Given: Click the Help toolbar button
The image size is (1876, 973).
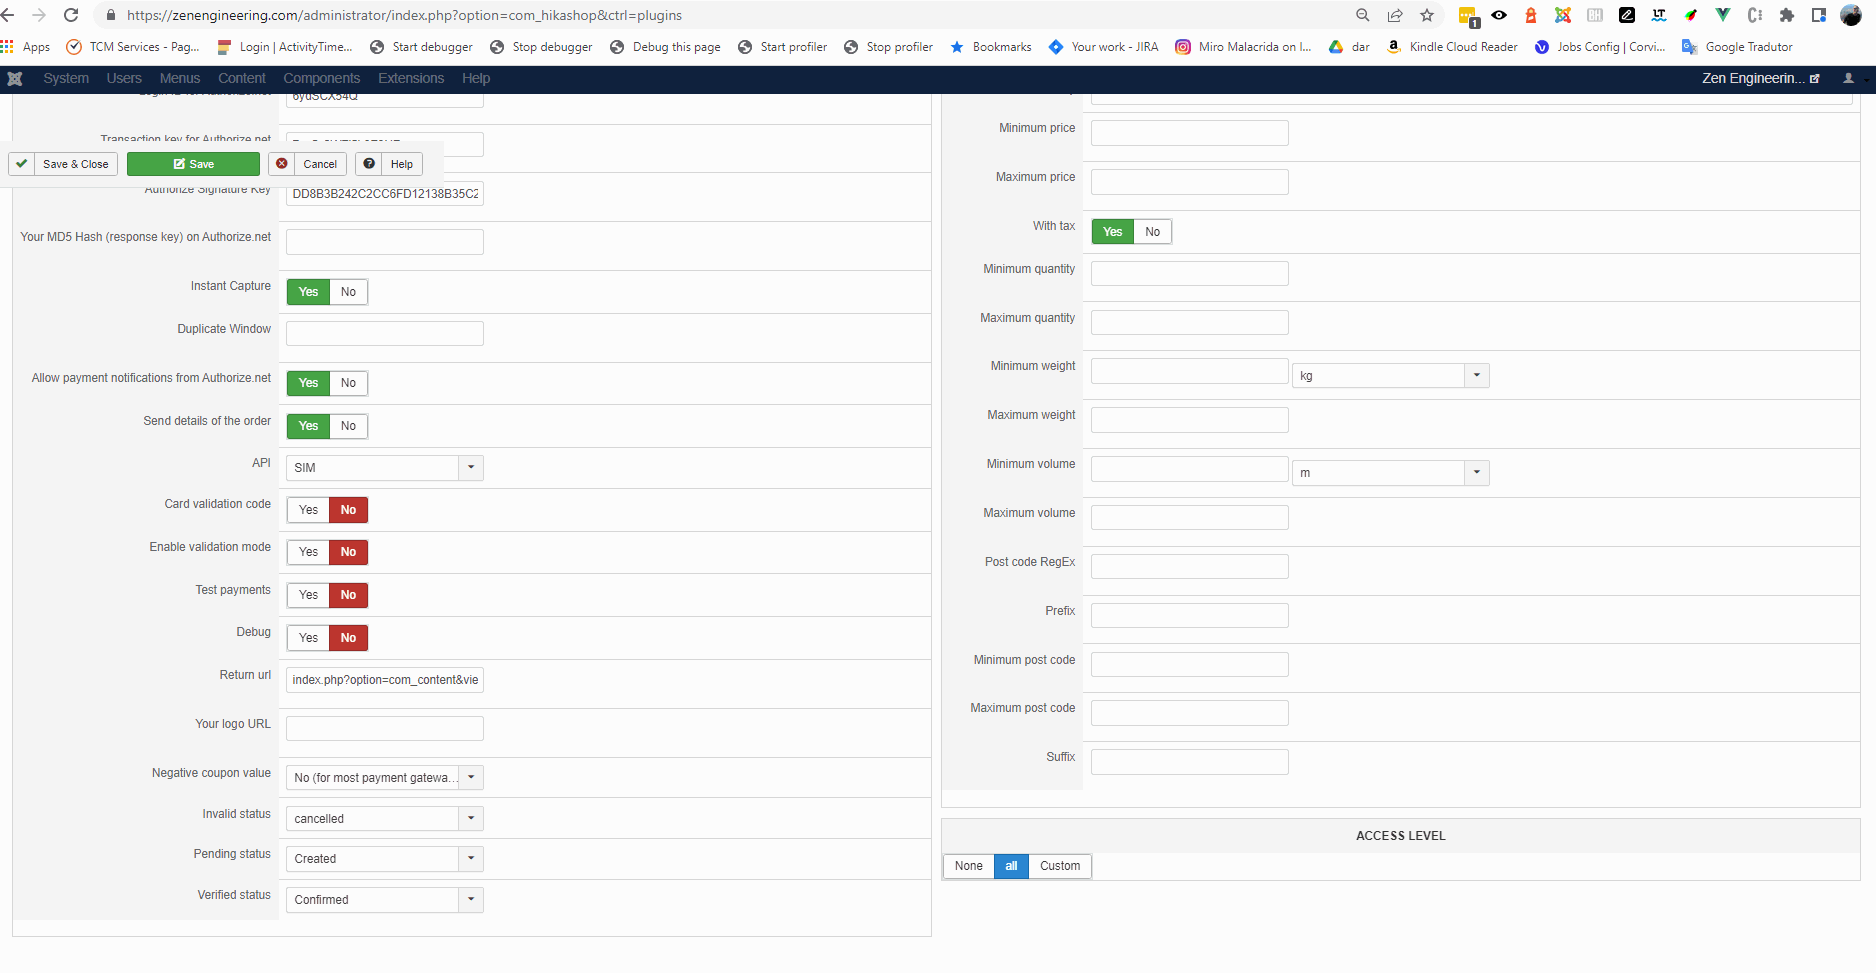Looking at the screenshot, I should (x=389, y=164).
